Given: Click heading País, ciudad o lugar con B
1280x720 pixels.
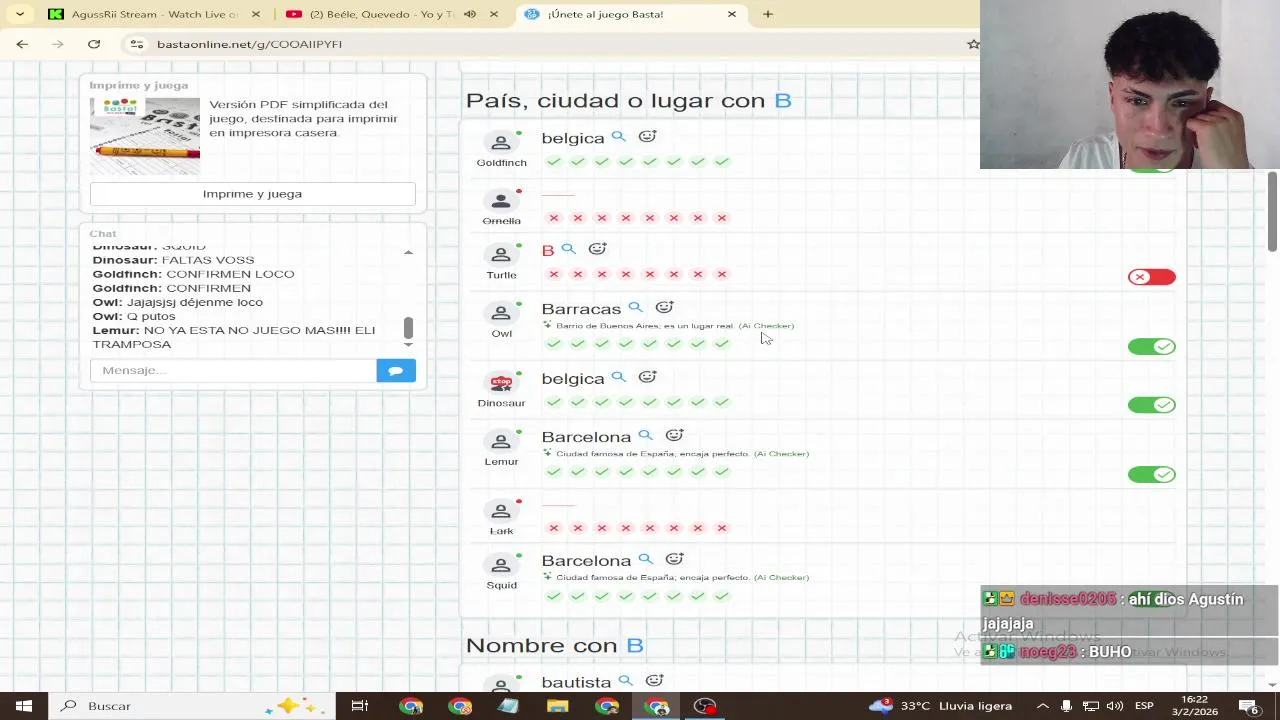Looking at the screenshot, I should (x=629, y=100).
